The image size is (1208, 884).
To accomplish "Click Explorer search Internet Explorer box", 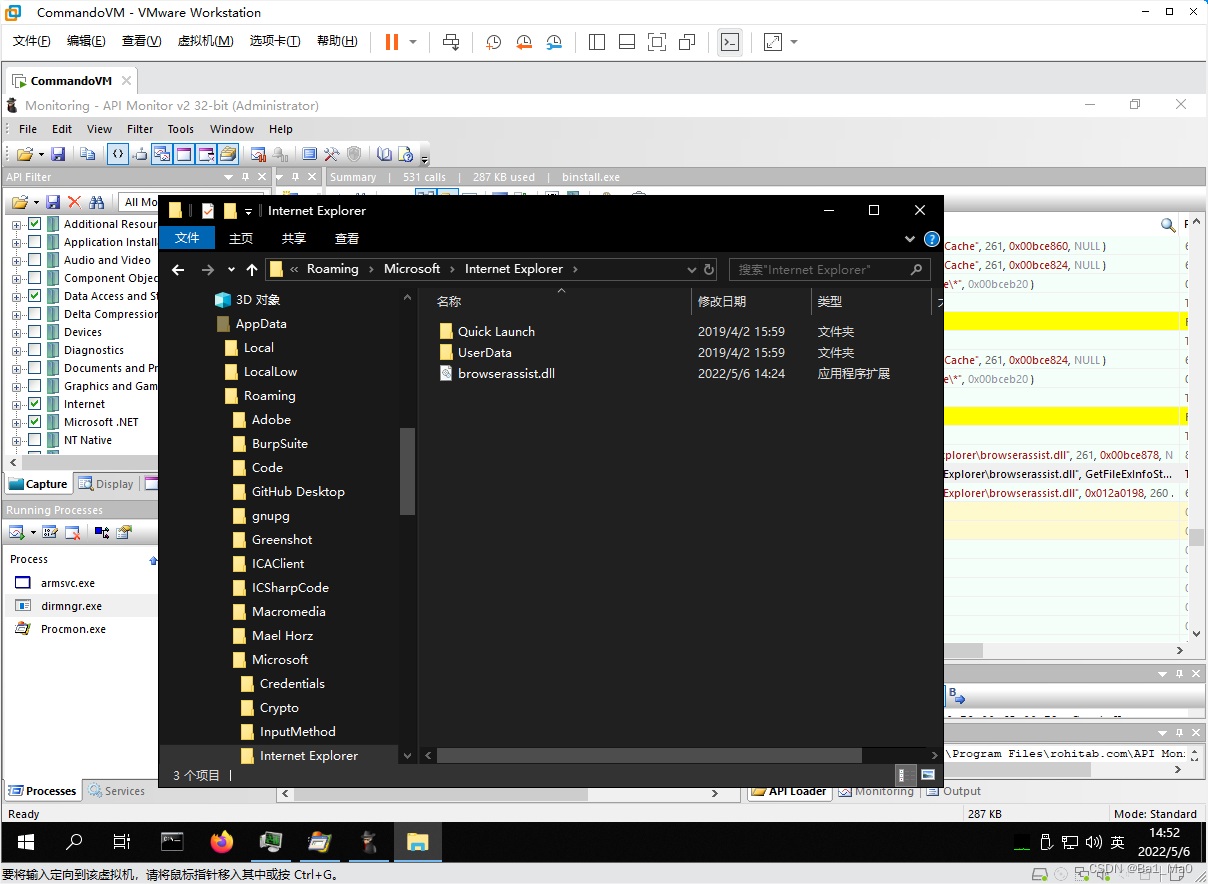I will 830,269.
